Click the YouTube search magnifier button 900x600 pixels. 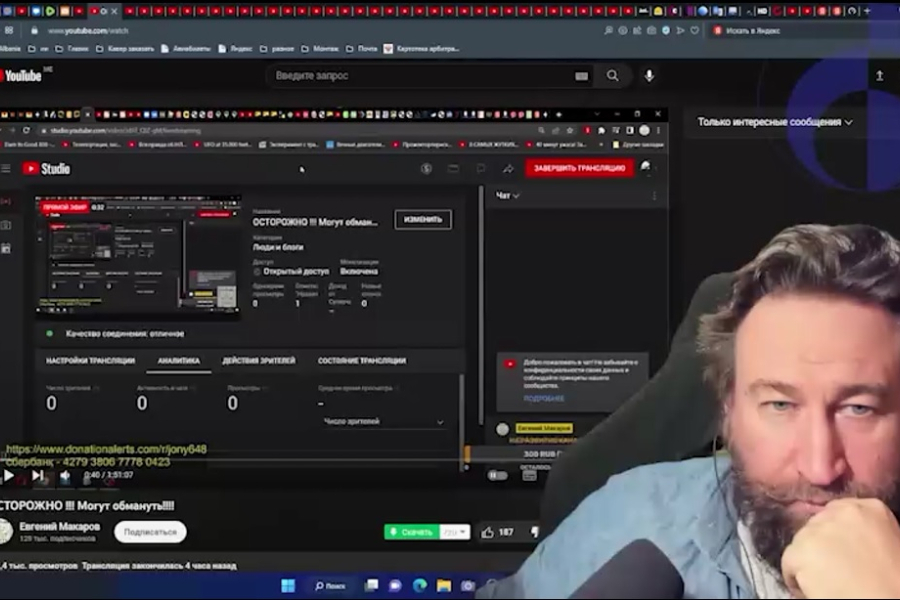coord(612,76)
